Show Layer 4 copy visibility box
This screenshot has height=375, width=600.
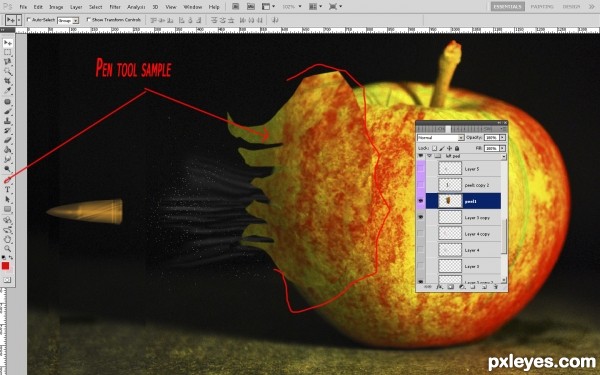click(x=421, y=233)
